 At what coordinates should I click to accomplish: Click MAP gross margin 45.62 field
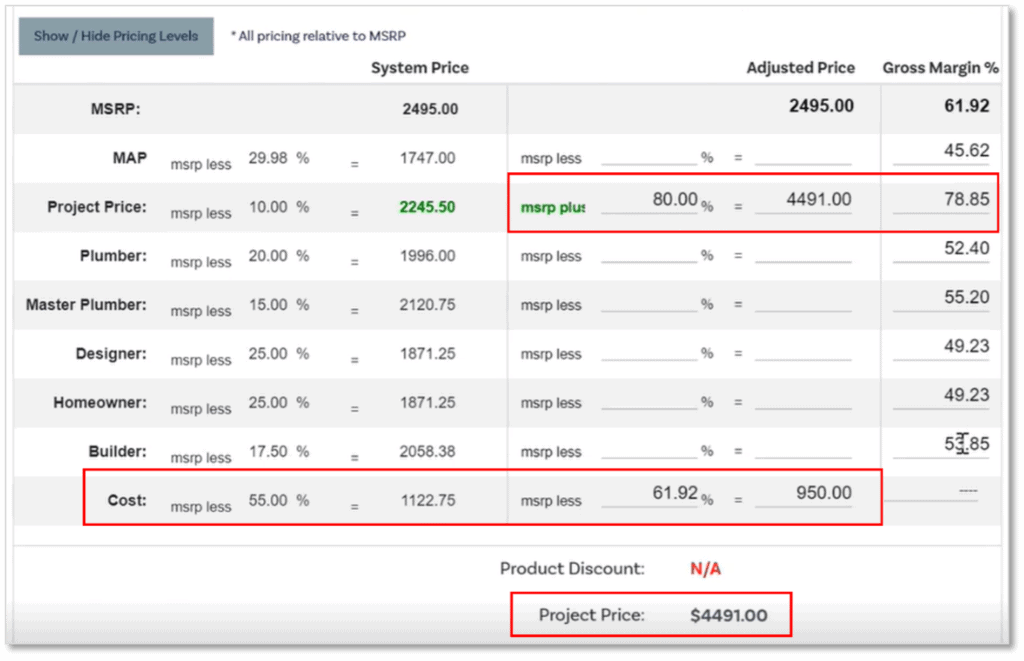pos(941,152)
